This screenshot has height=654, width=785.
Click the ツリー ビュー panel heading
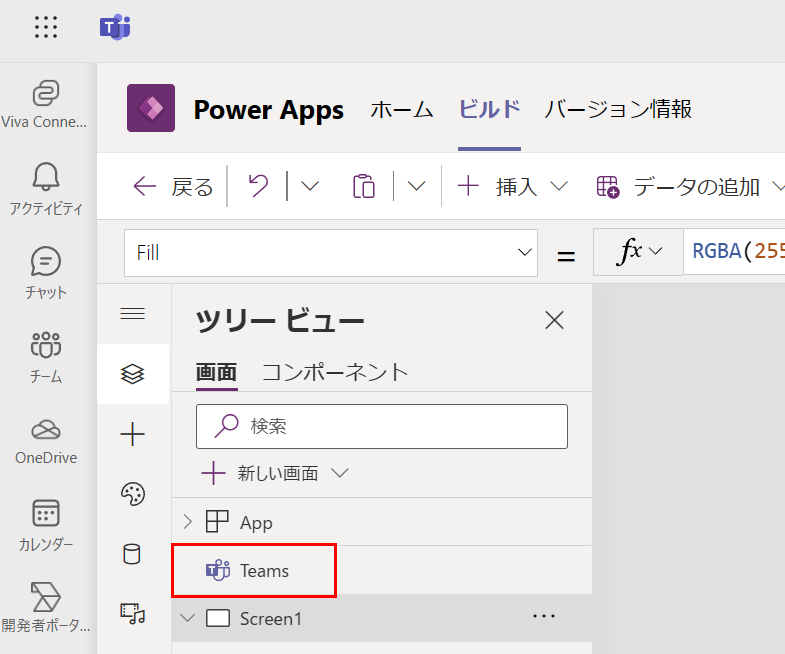280,320
